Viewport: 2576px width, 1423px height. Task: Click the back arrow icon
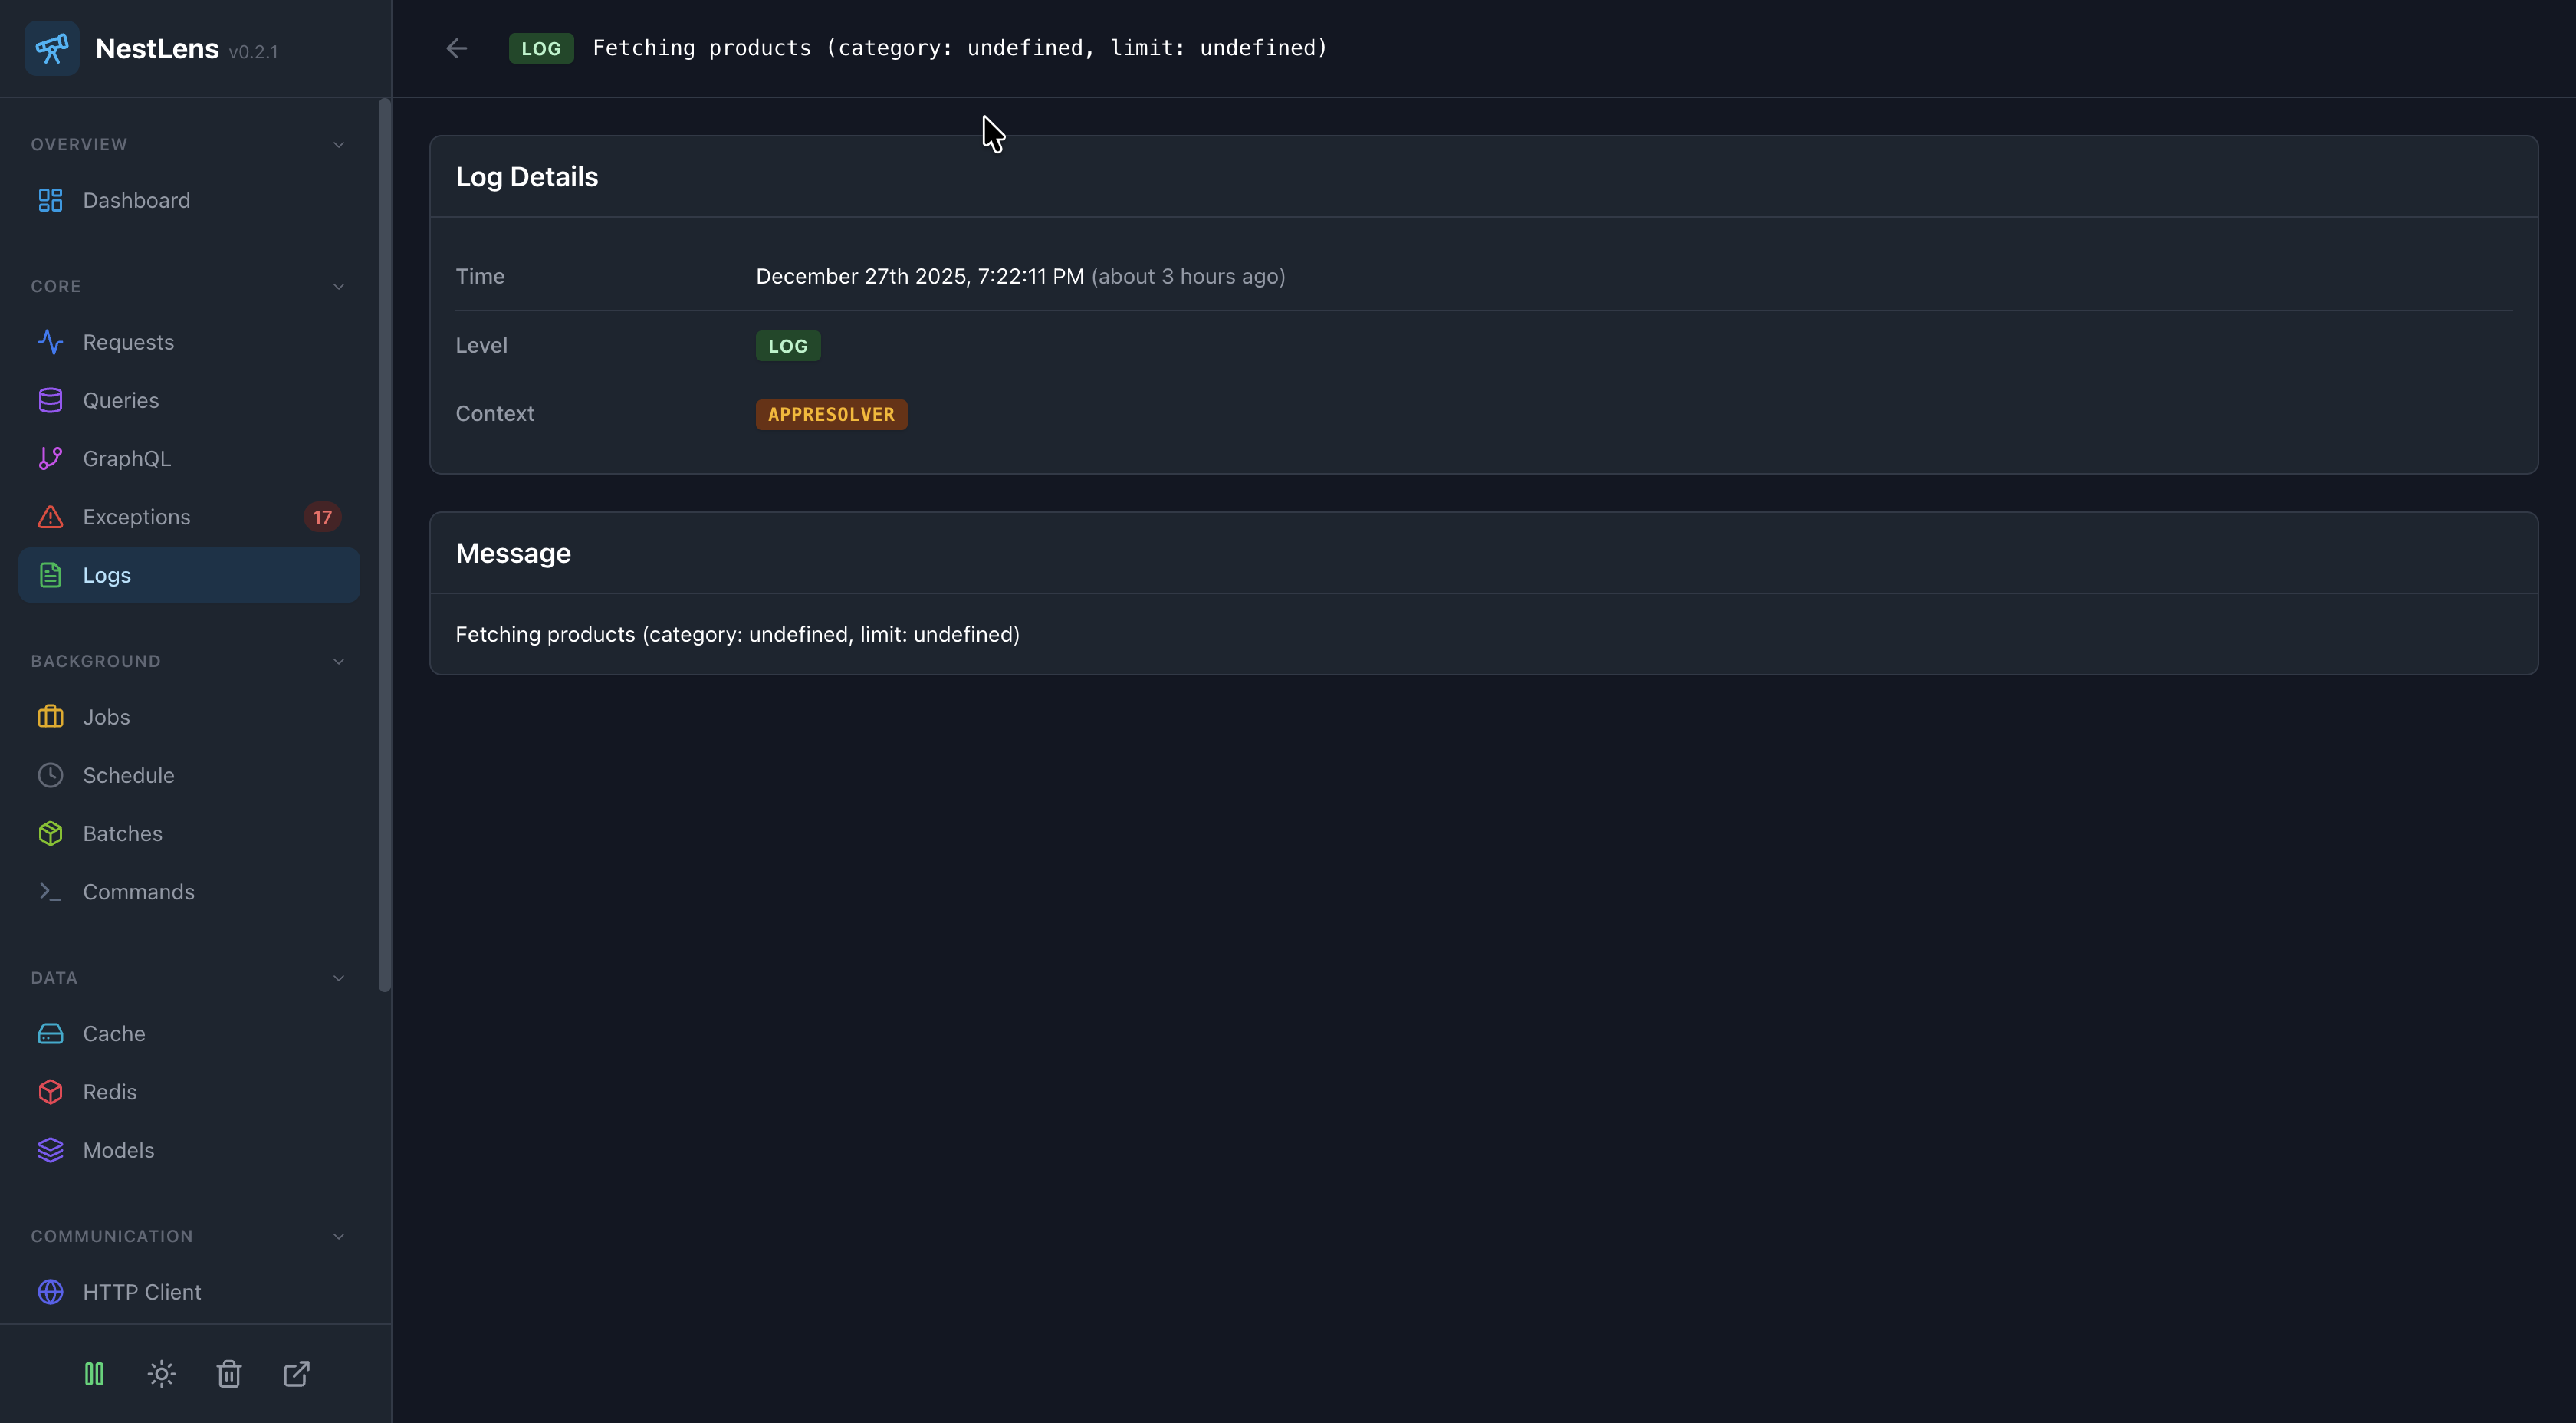pos(457,48)
